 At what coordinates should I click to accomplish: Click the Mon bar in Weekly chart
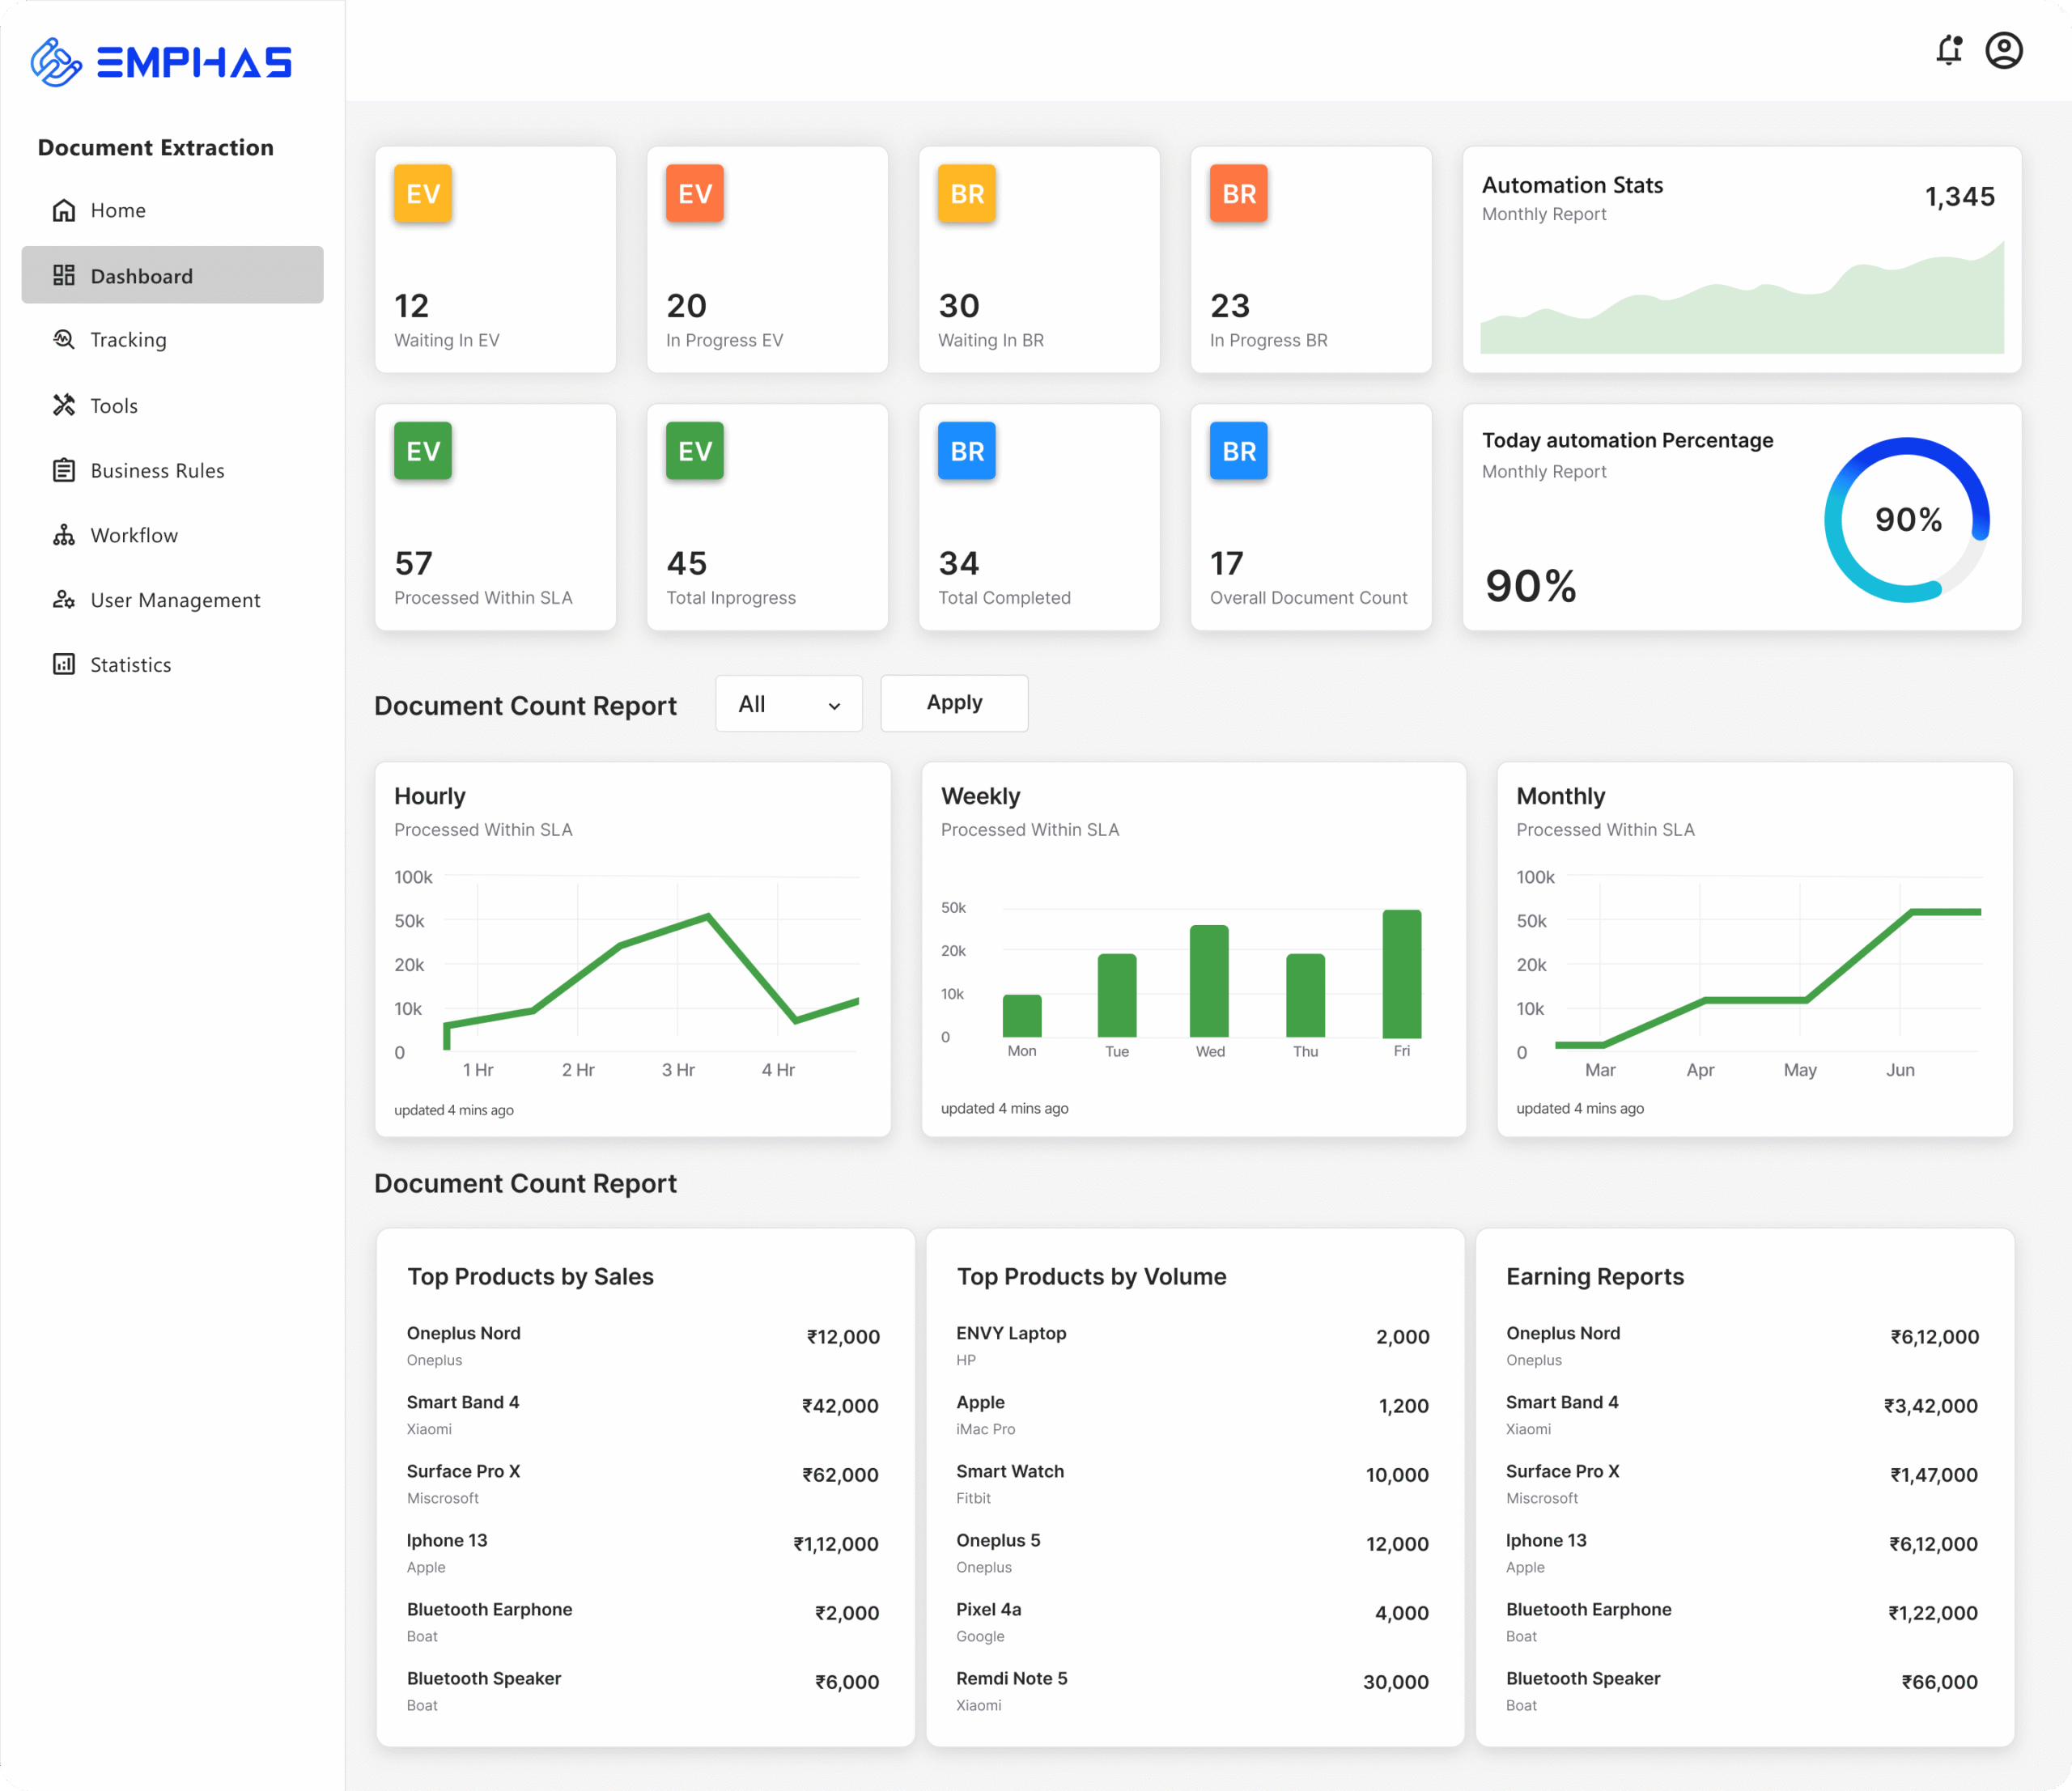[x=1022, y=1016]
